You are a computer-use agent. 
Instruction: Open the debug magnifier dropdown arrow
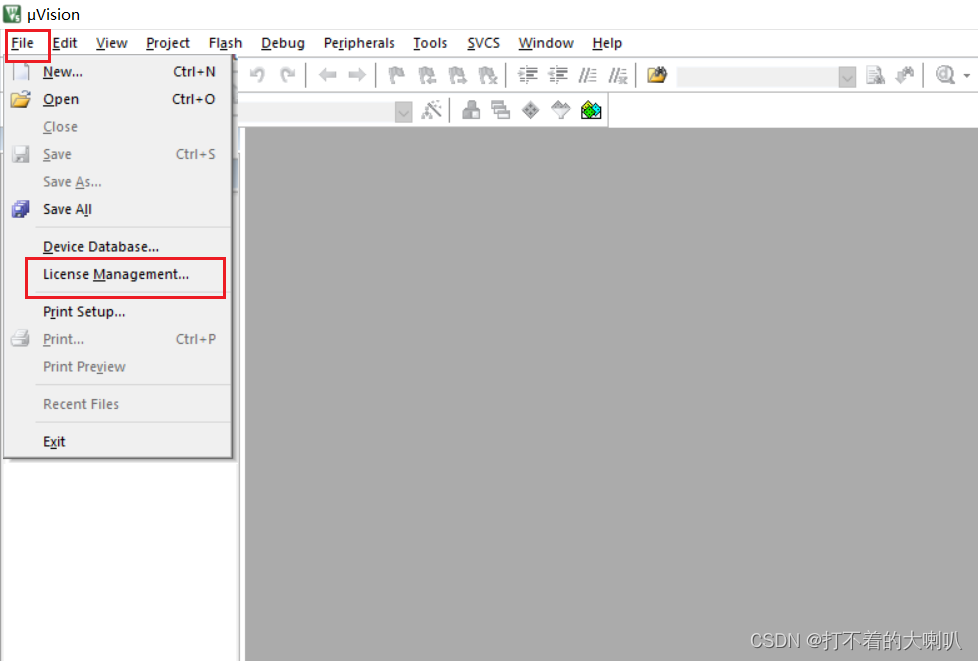coord(967,76)
